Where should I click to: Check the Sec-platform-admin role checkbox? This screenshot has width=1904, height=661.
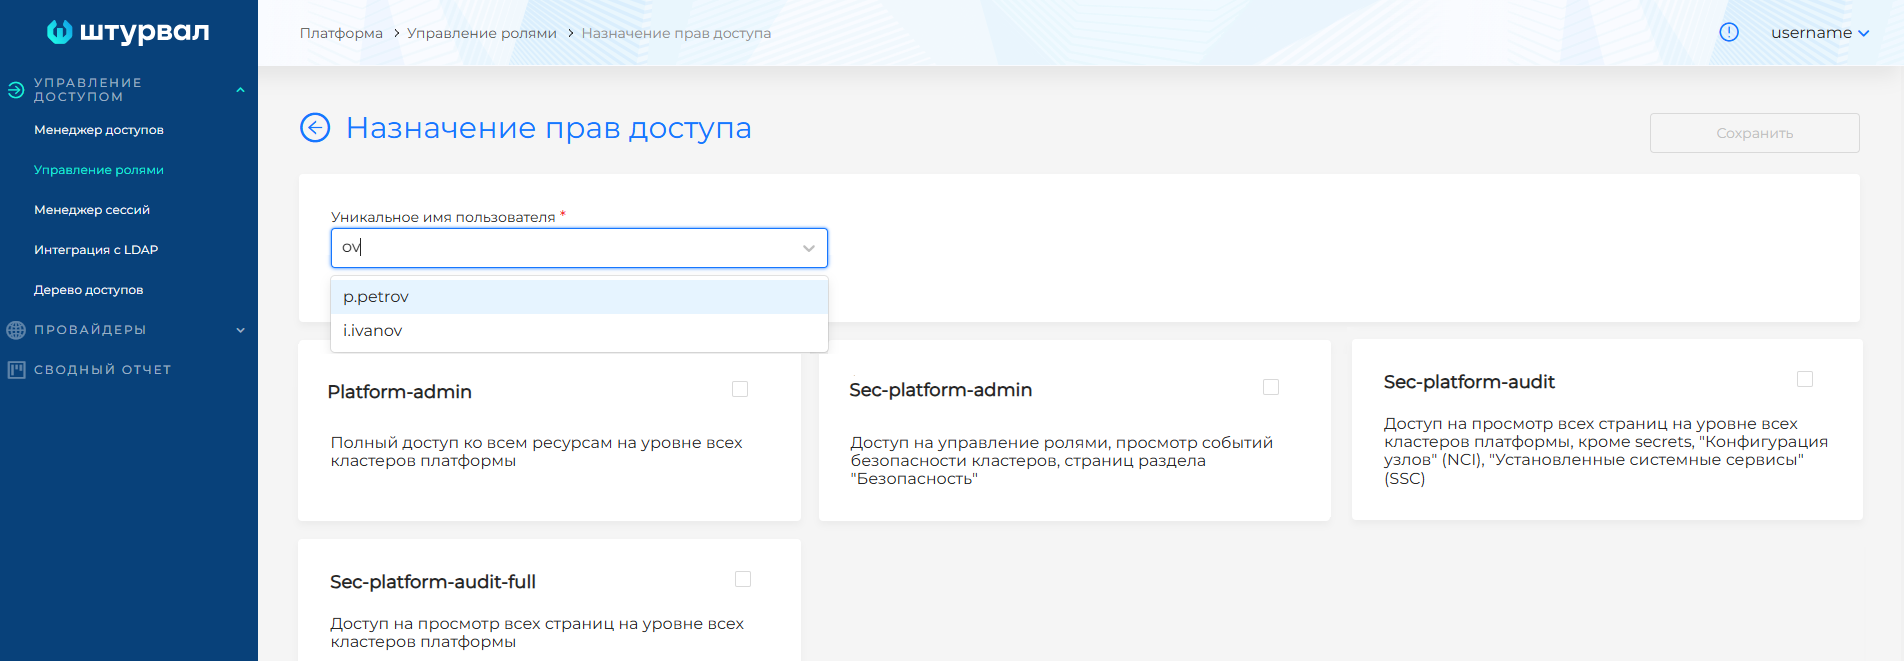coord(1271,387)
